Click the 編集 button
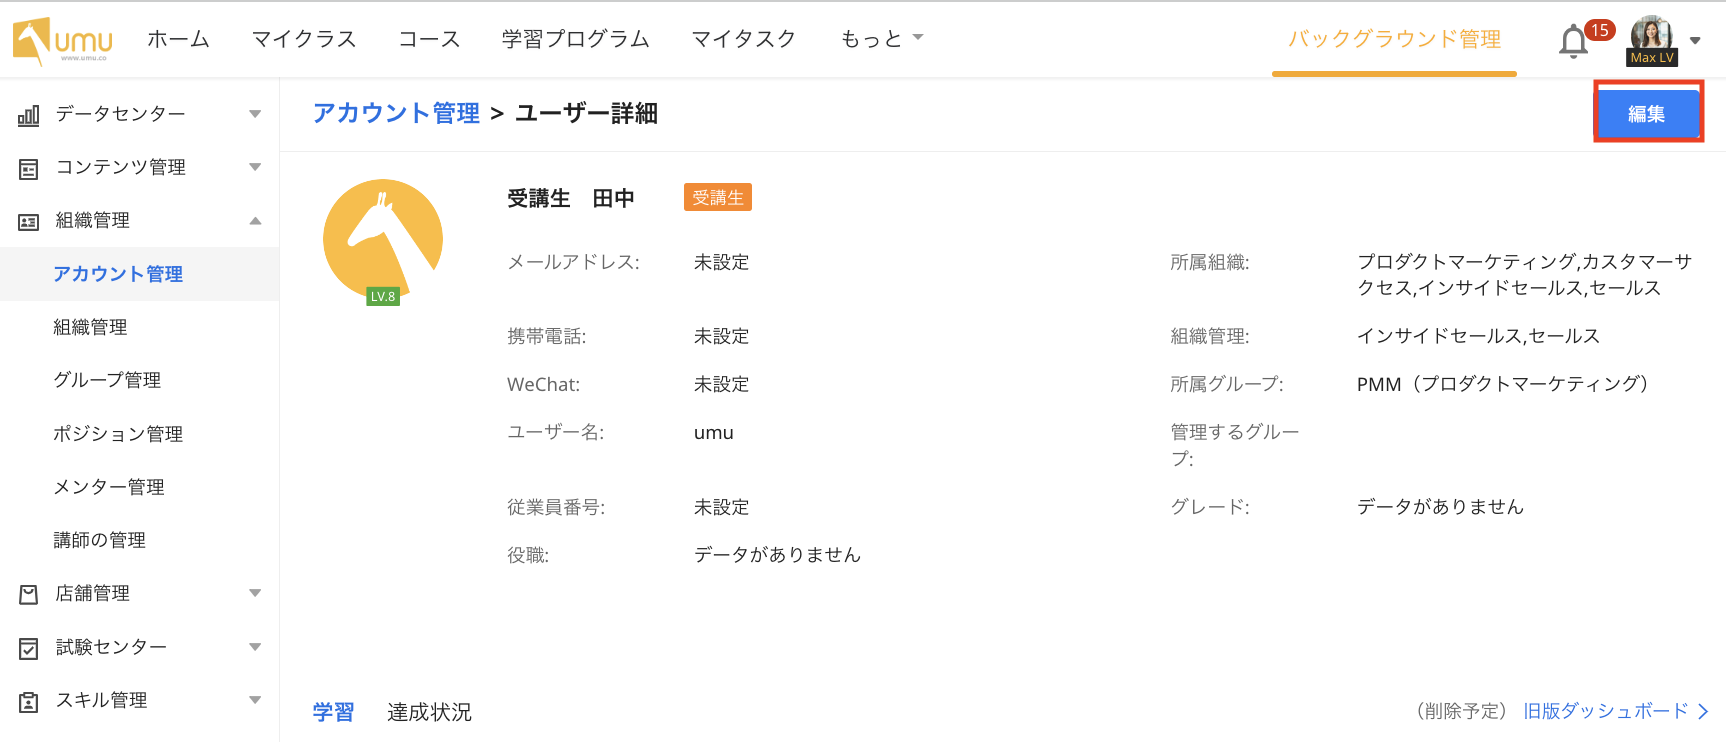This screenshot has height=742, width=1726. tap(1647, 114)
